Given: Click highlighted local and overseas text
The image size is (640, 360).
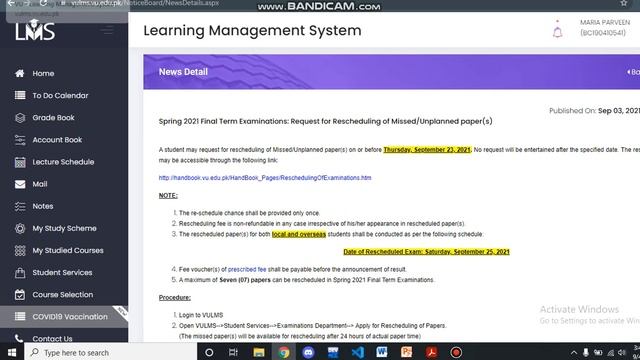Looking at the screenshot, I should pyautogui.click(x=299, y=234).
